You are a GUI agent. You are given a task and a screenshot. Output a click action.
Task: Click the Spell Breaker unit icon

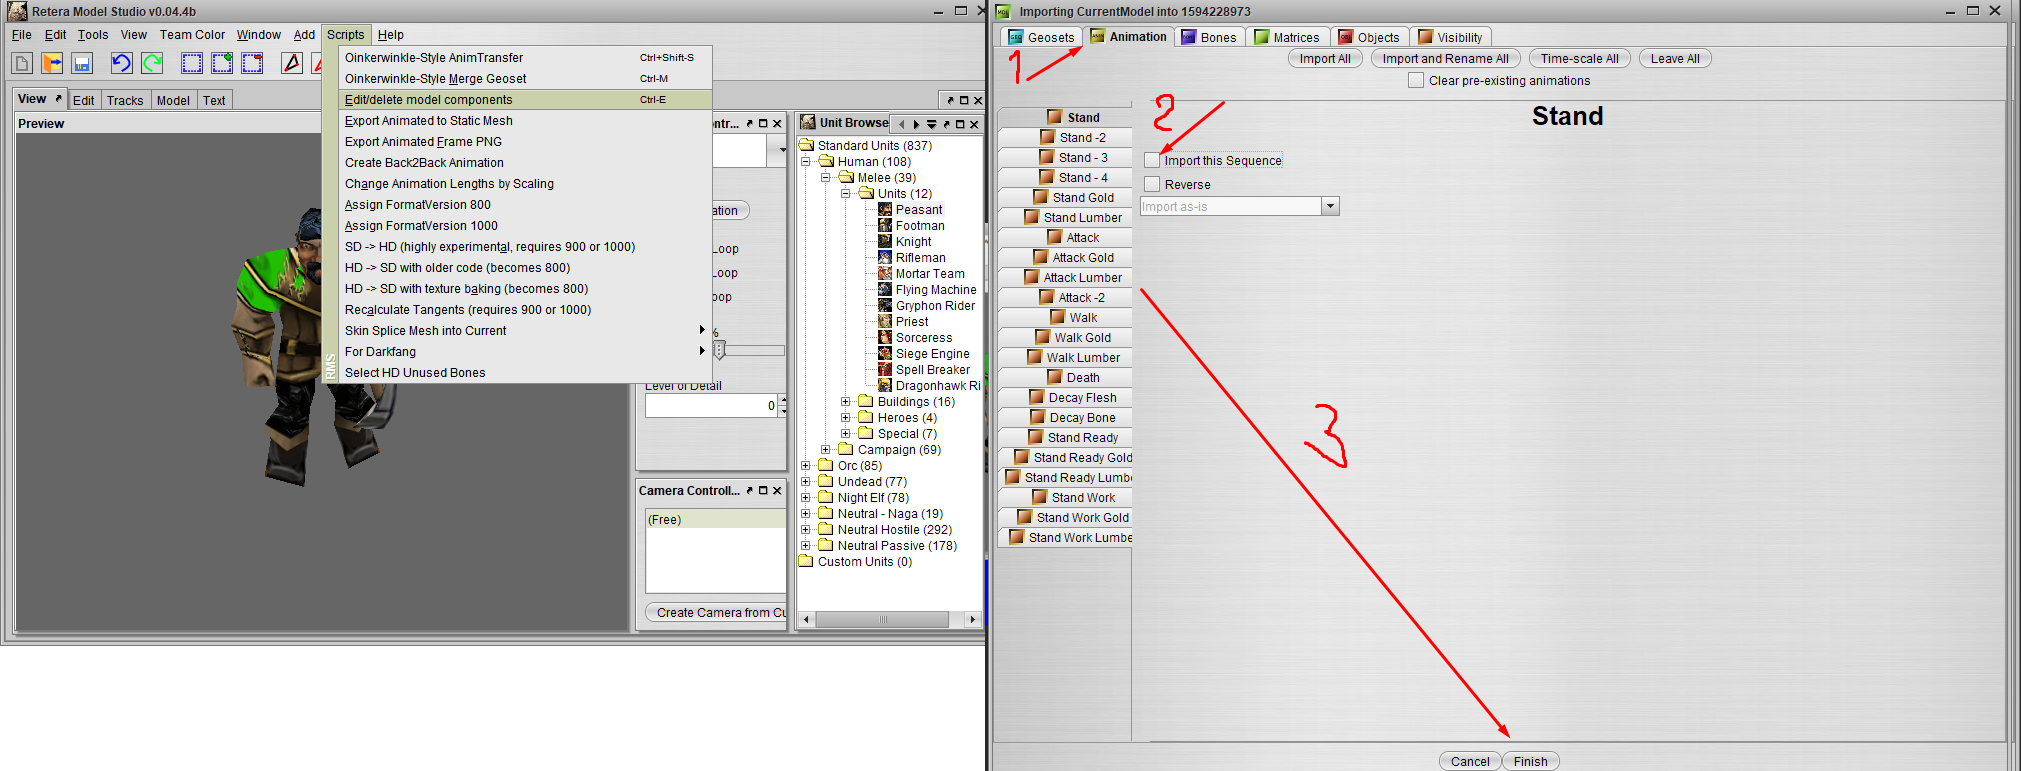point(885,370)
